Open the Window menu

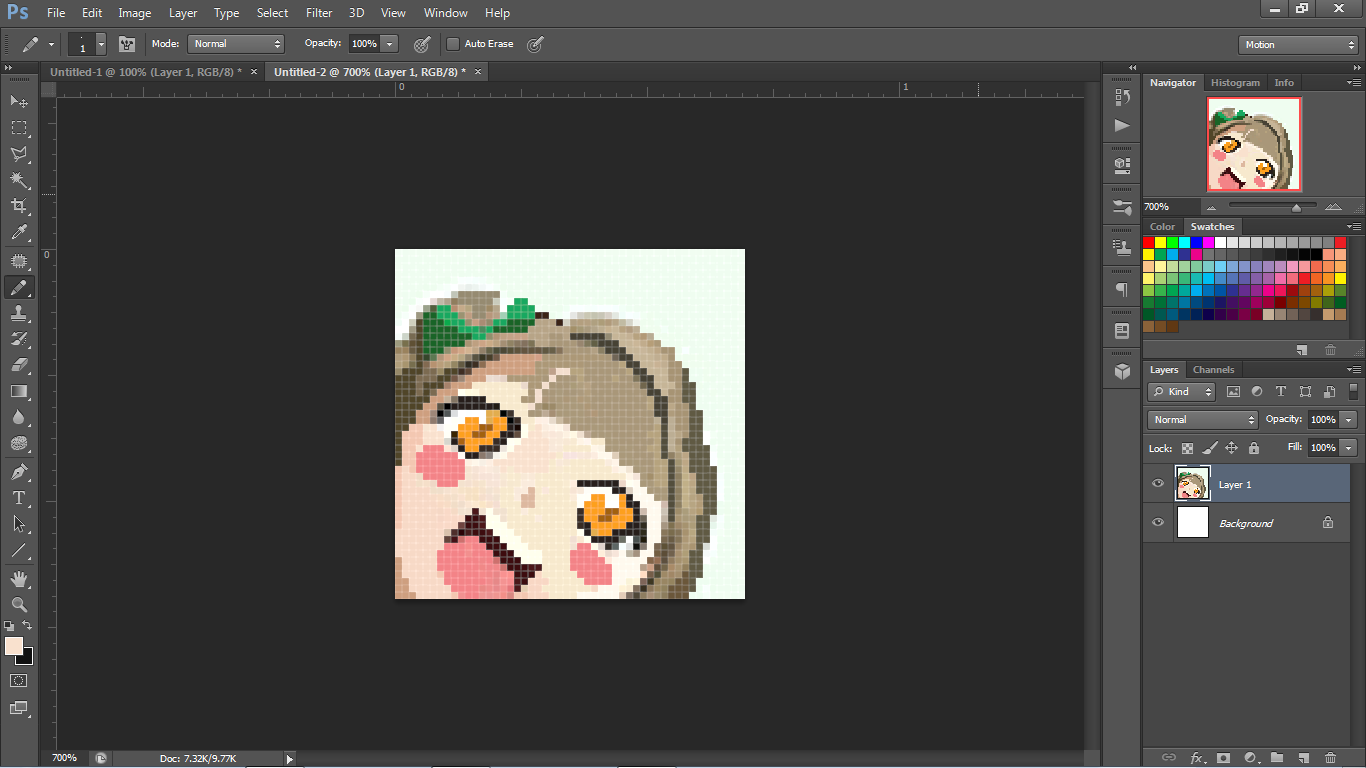pyautogui.click(x=446, y=13)
